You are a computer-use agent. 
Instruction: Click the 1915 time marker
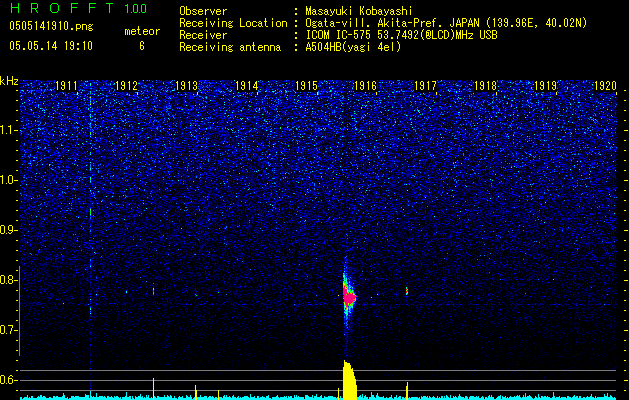click(306, 86)
